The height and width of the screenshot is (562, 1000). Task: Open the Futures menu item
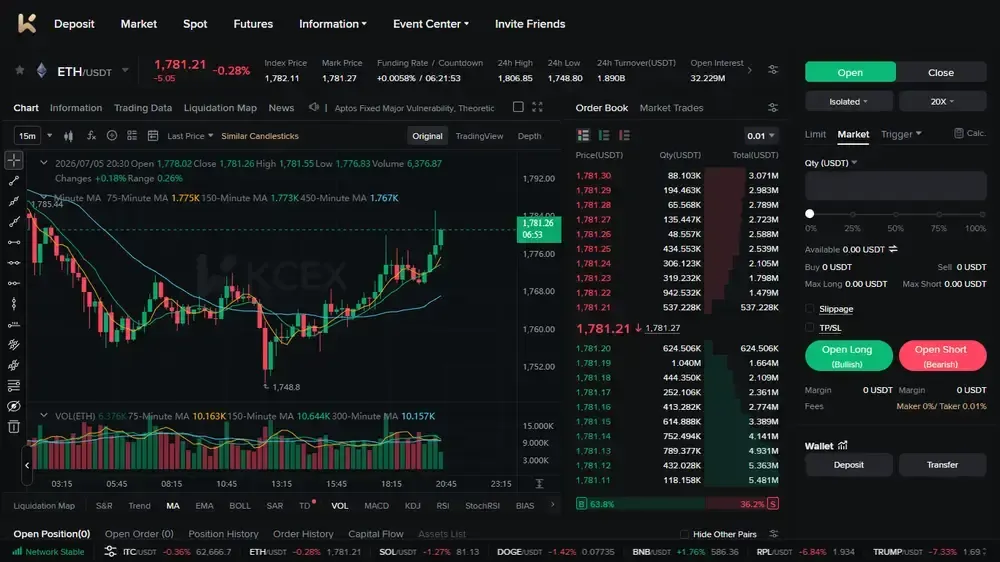253,24
